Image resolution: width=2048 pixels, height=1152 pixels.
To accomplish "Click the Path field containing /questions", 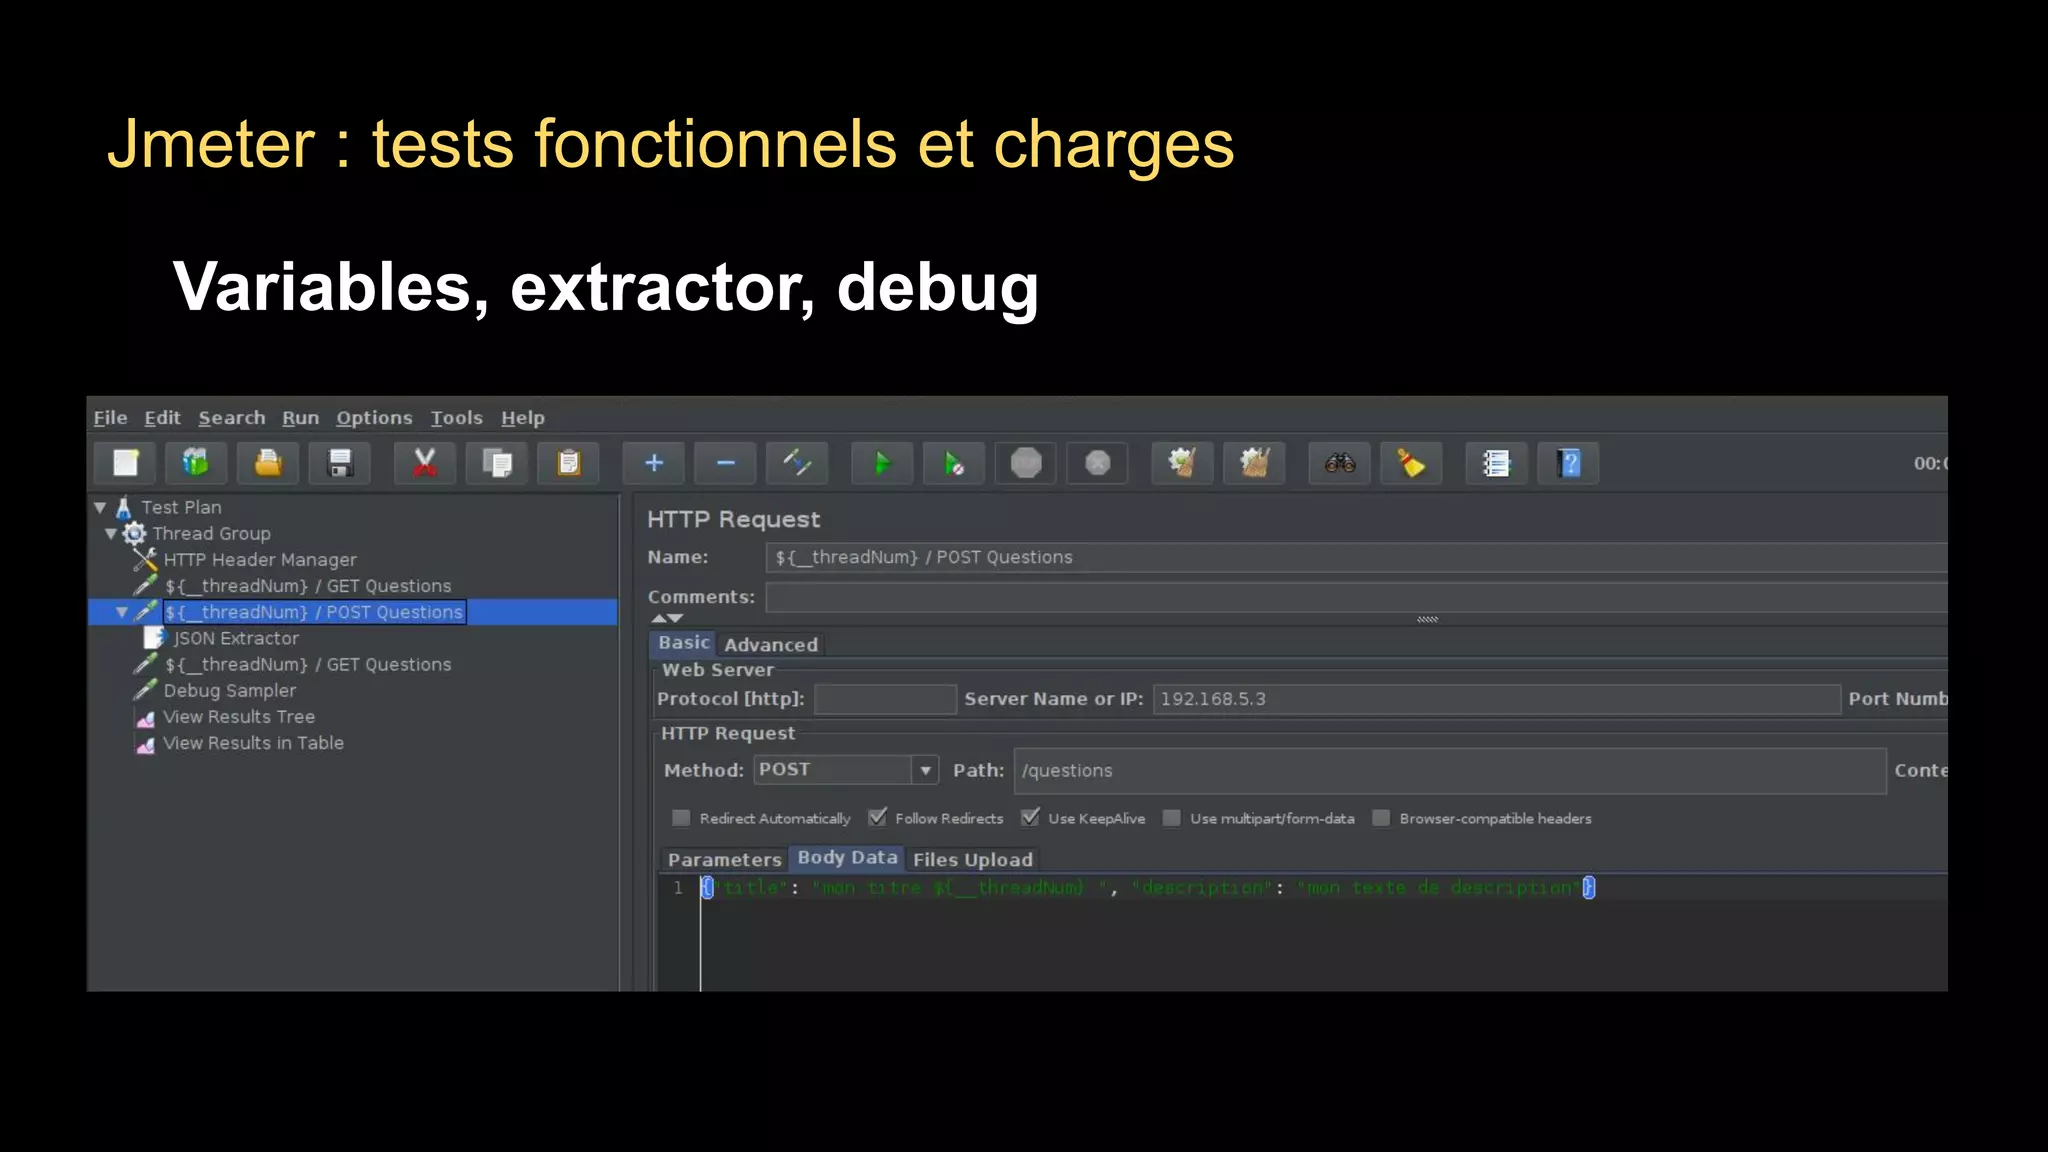I will (1450, 771).
